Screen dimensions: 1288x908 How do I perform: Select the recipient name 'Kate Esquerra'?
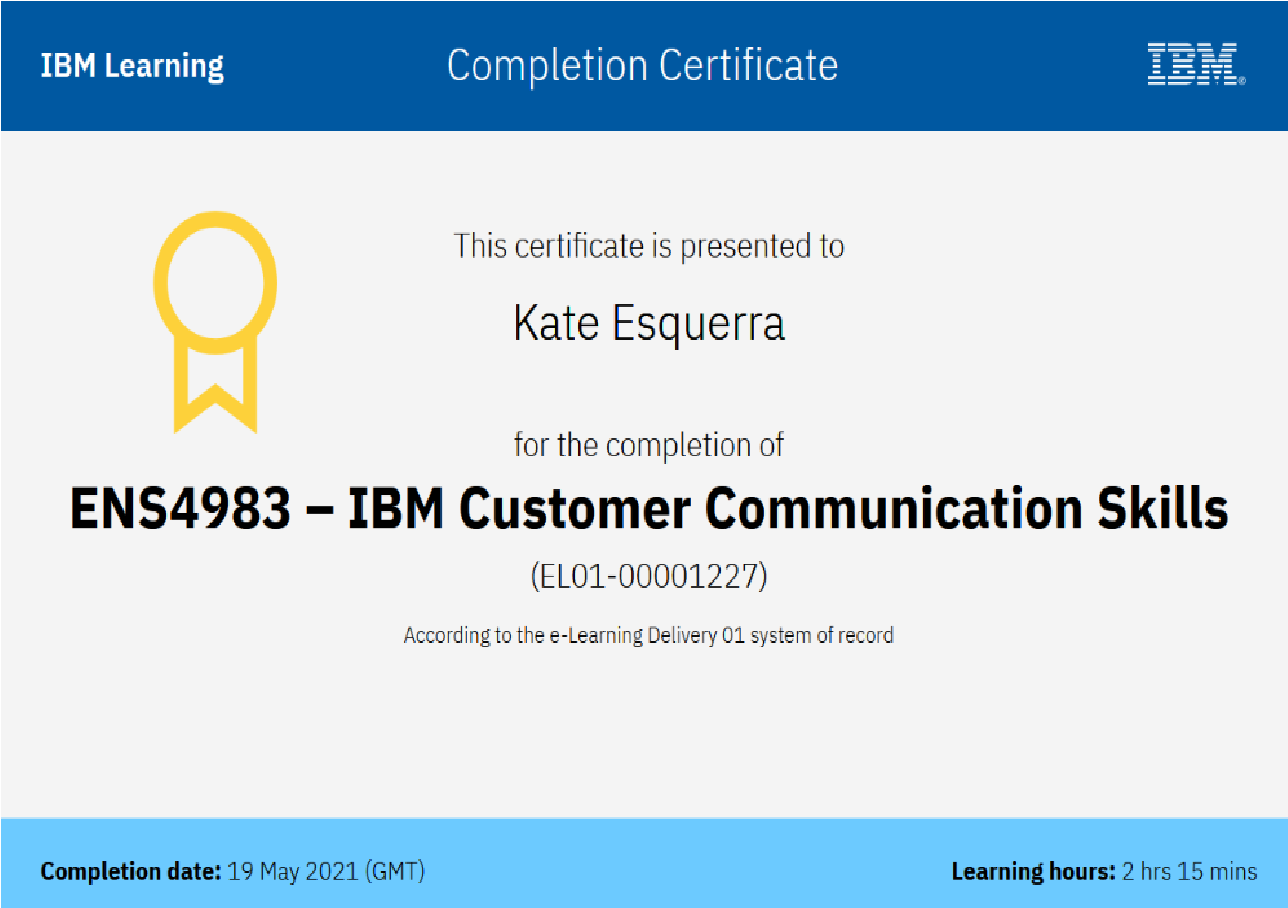649,323
